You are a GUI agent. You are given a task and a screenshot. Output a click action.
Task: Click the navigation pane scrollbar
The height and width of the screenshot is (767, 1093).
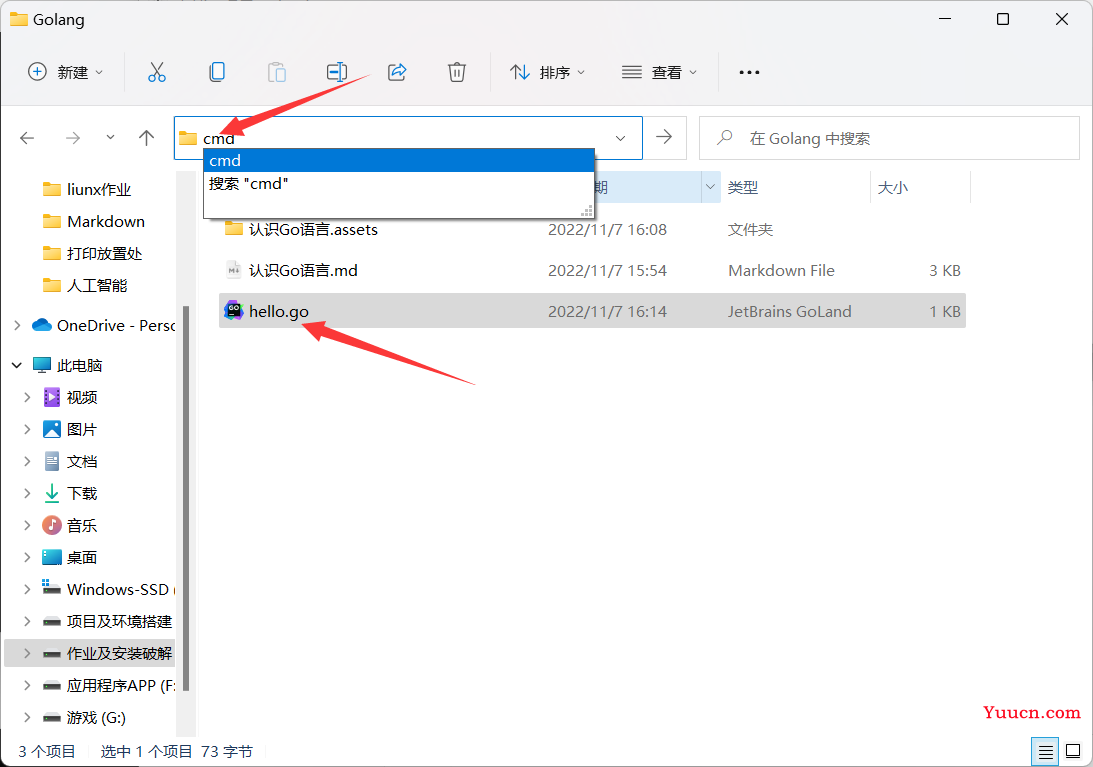point(186,499)
